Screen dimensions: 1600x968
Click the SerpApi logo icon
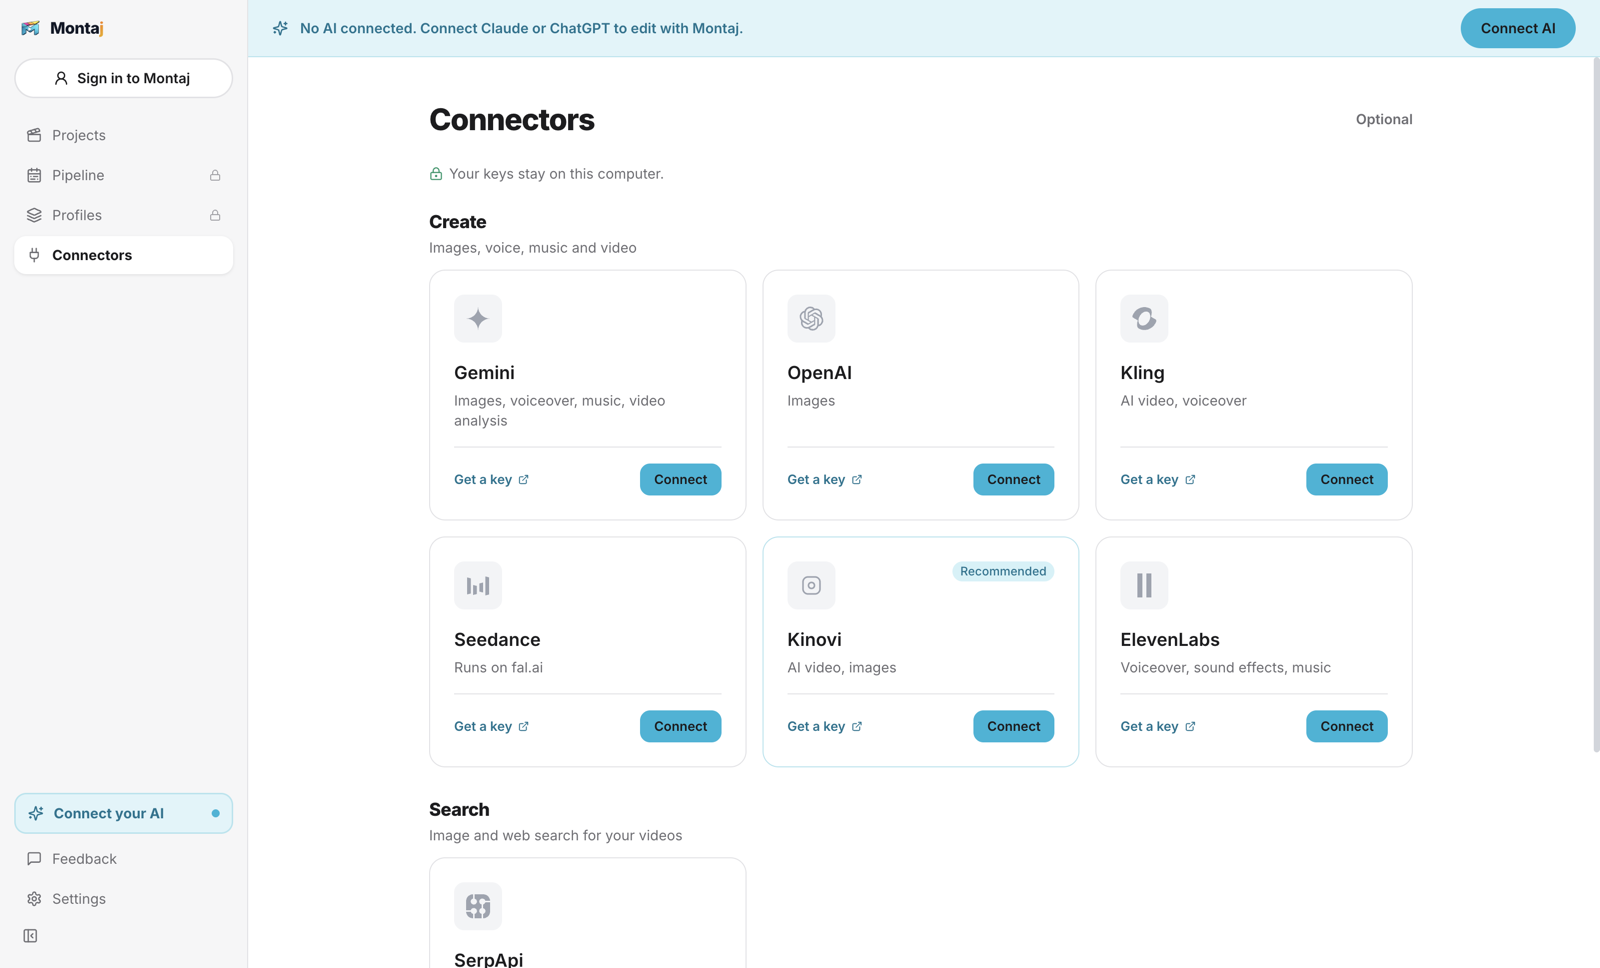pyautogui.click(x=478, y=906)
